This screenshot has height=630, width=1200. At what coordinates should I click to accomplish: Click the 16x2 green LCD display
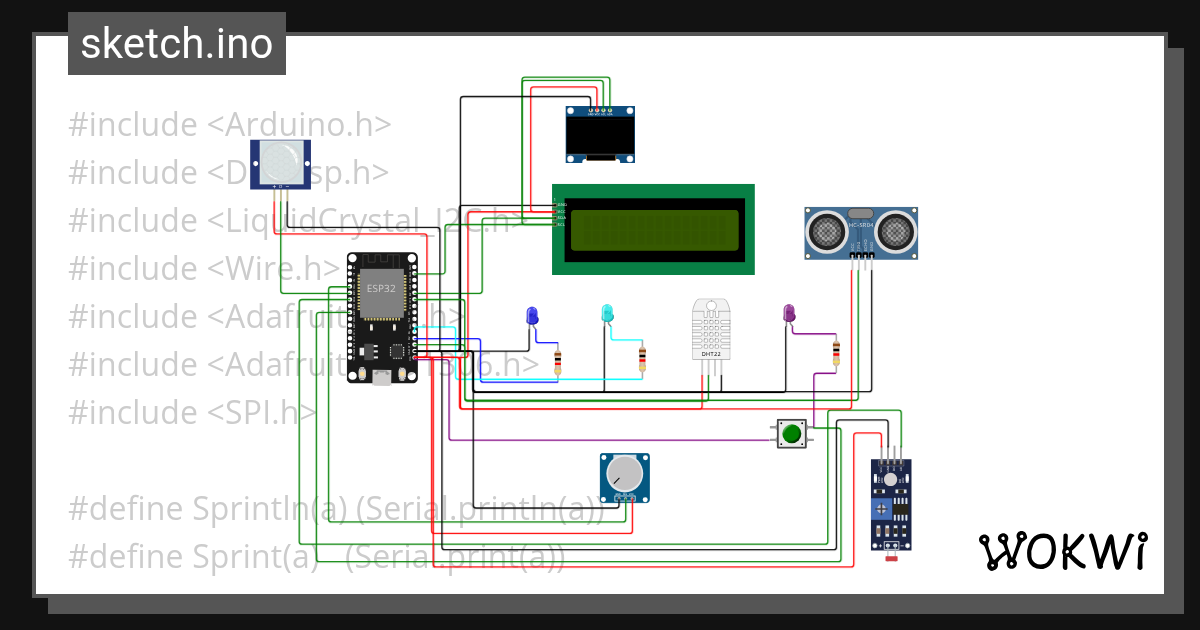653,228
